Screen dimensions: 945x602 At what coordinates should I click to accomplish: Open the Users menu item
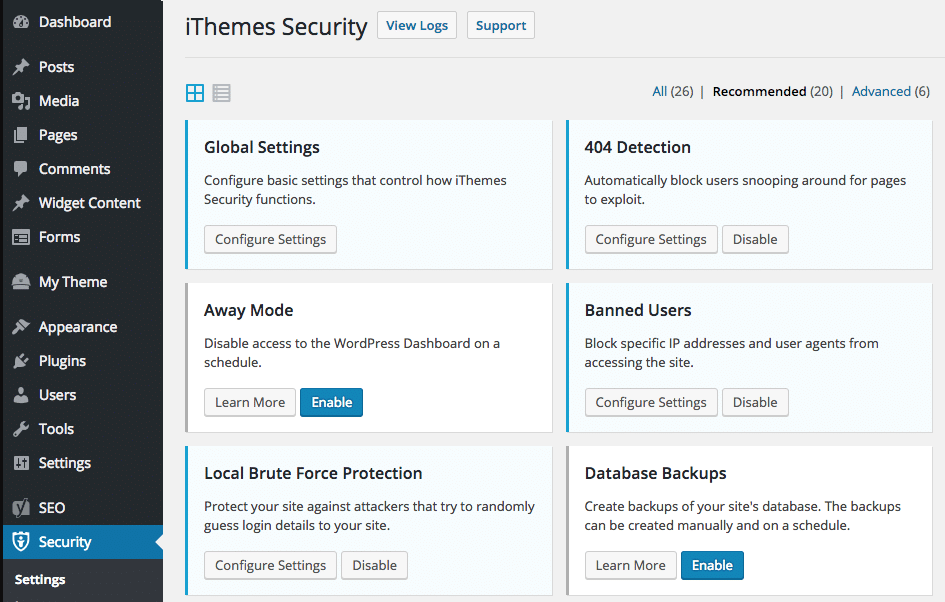coord(57,395)
